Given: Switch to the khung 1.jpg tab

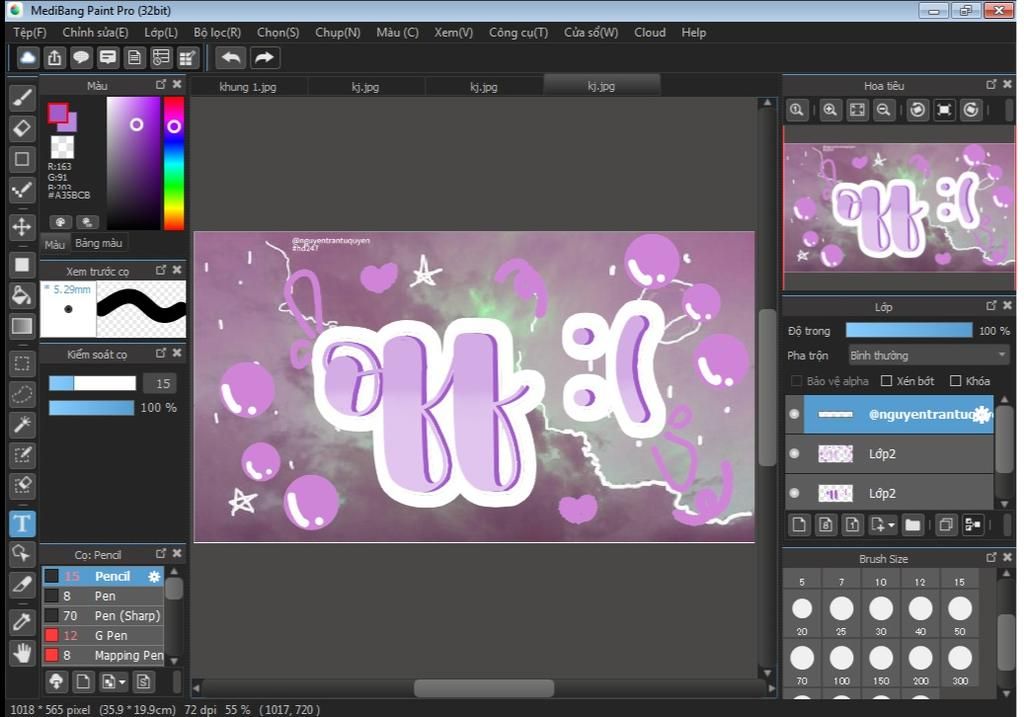Looking at the screenshot, I should pos(248,87).
